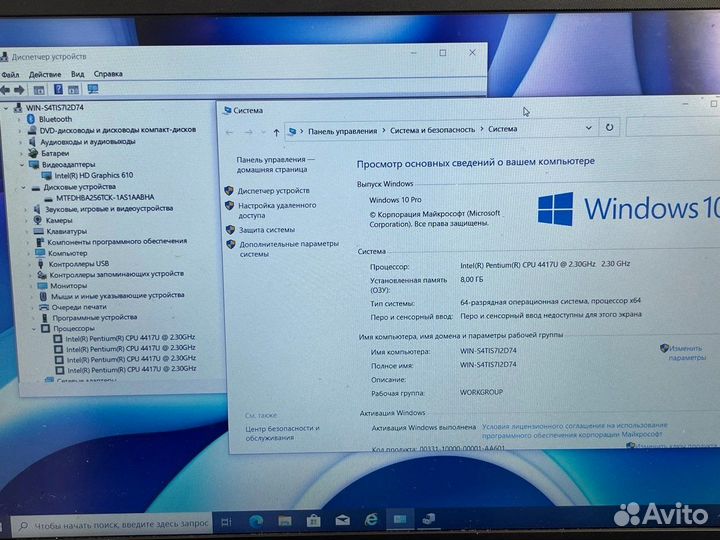
Task: Select the Камеры device category
Action: 59,220
